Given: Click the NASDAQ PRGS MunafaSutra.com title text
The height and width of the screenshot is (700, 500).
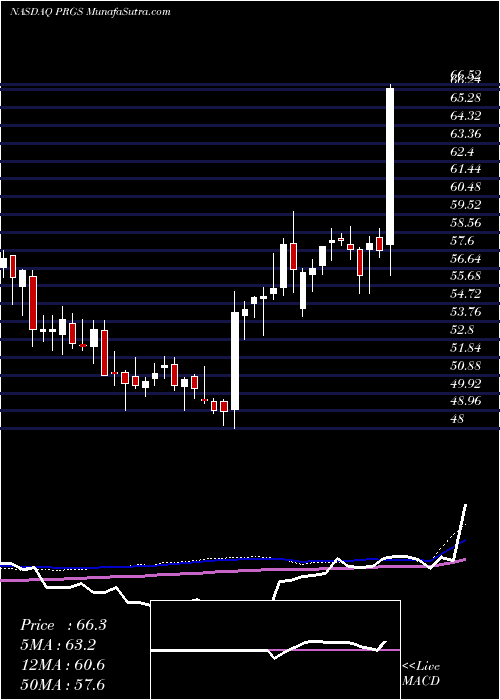Looking at the screenshot, I should [x=90, y=11].
